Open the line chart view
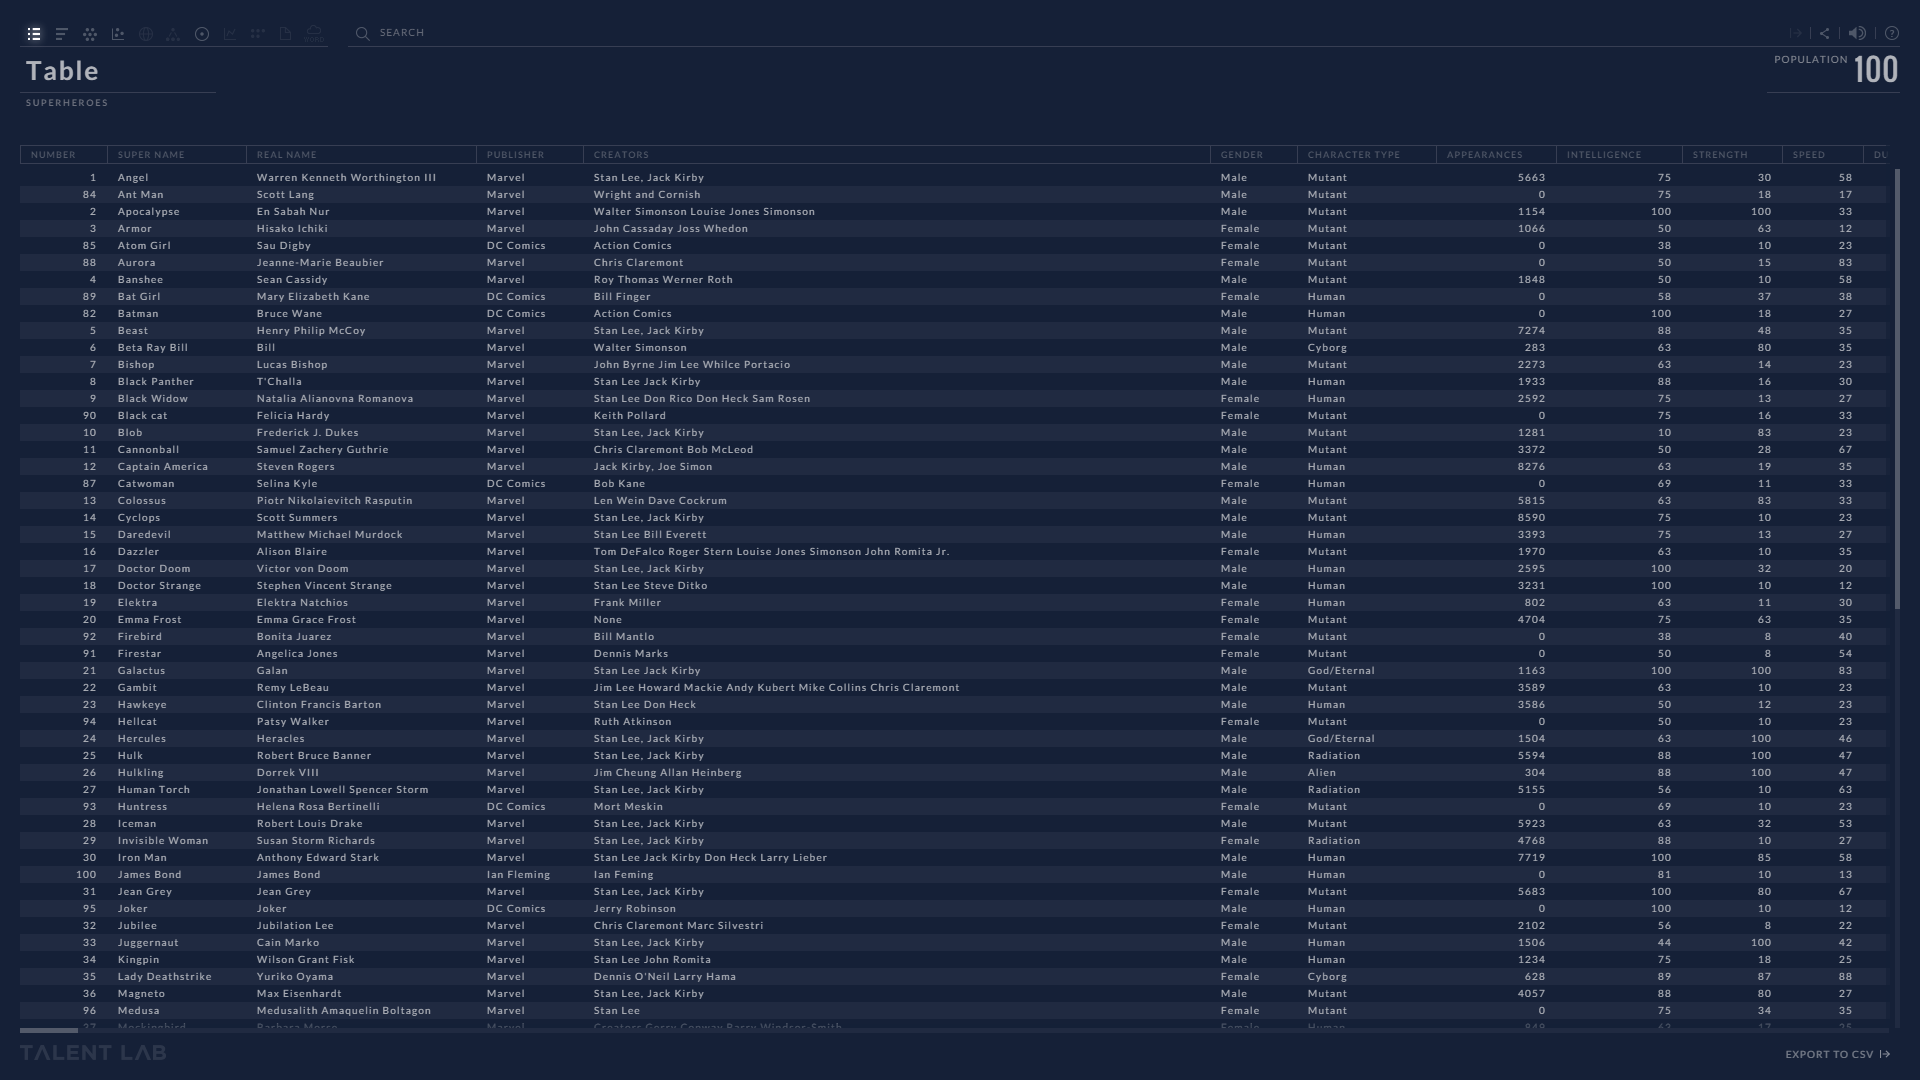Viewport: 1920px width, 1080px height. [x=230, y=34]
